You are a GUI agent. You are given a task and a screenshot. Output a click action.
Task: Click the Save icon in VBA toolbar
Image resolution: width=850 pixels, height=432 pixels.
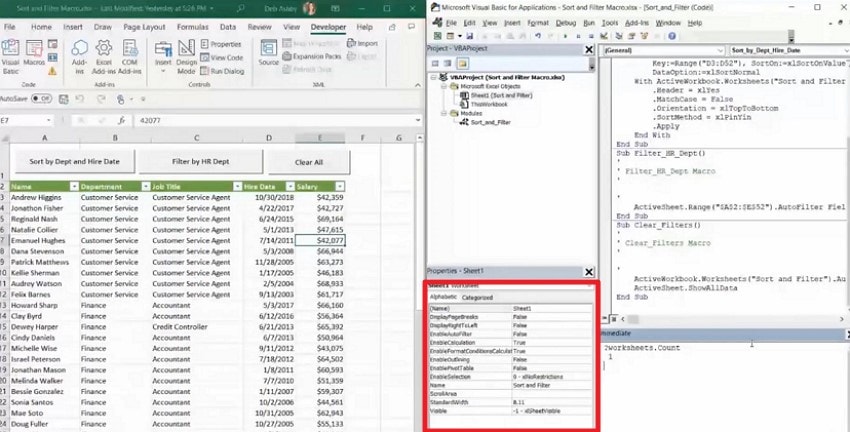[x=469, y=36]
